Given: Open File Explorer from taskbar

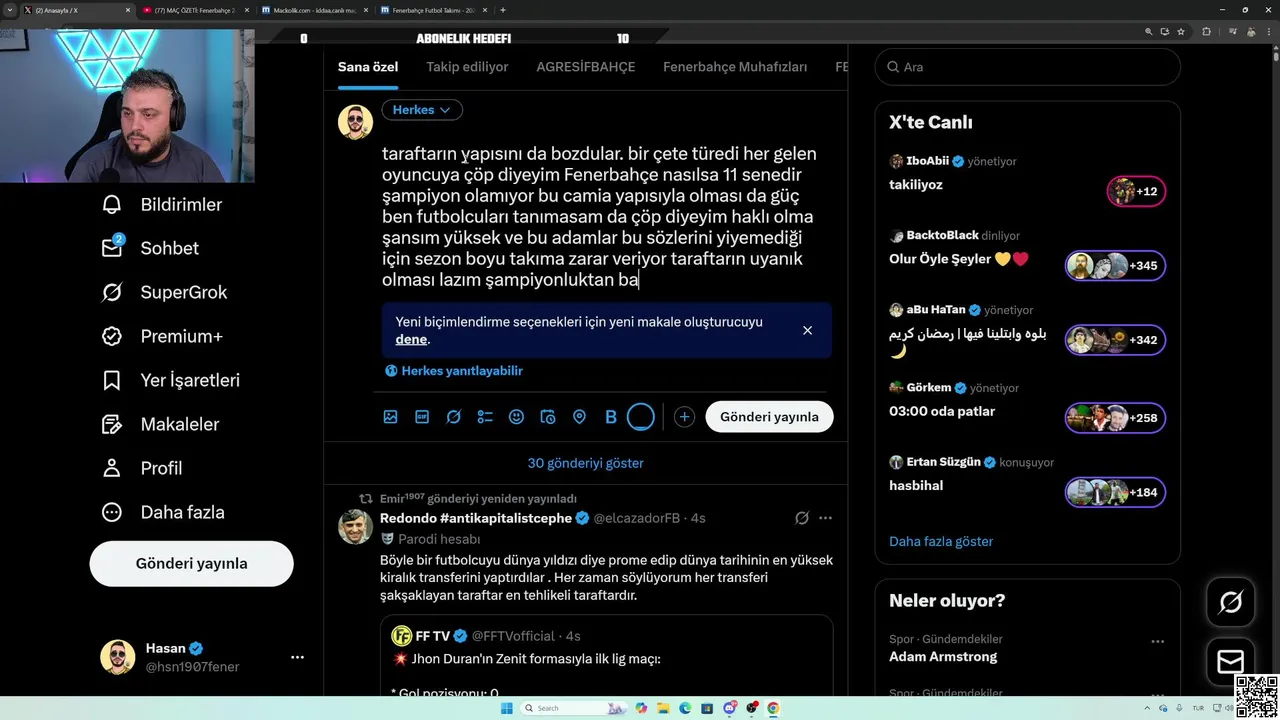Looking at the screenshot, I should (663, 708).
